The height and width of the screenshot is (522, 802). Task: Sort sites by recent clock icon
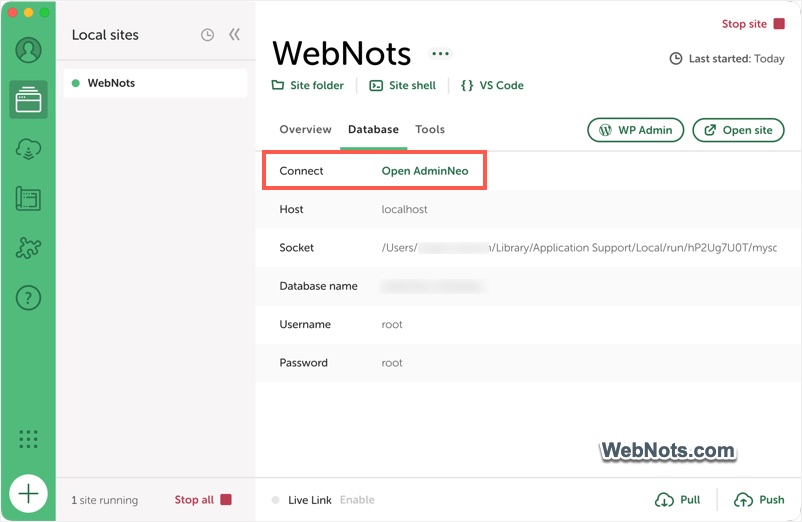[x=207, y=35]
